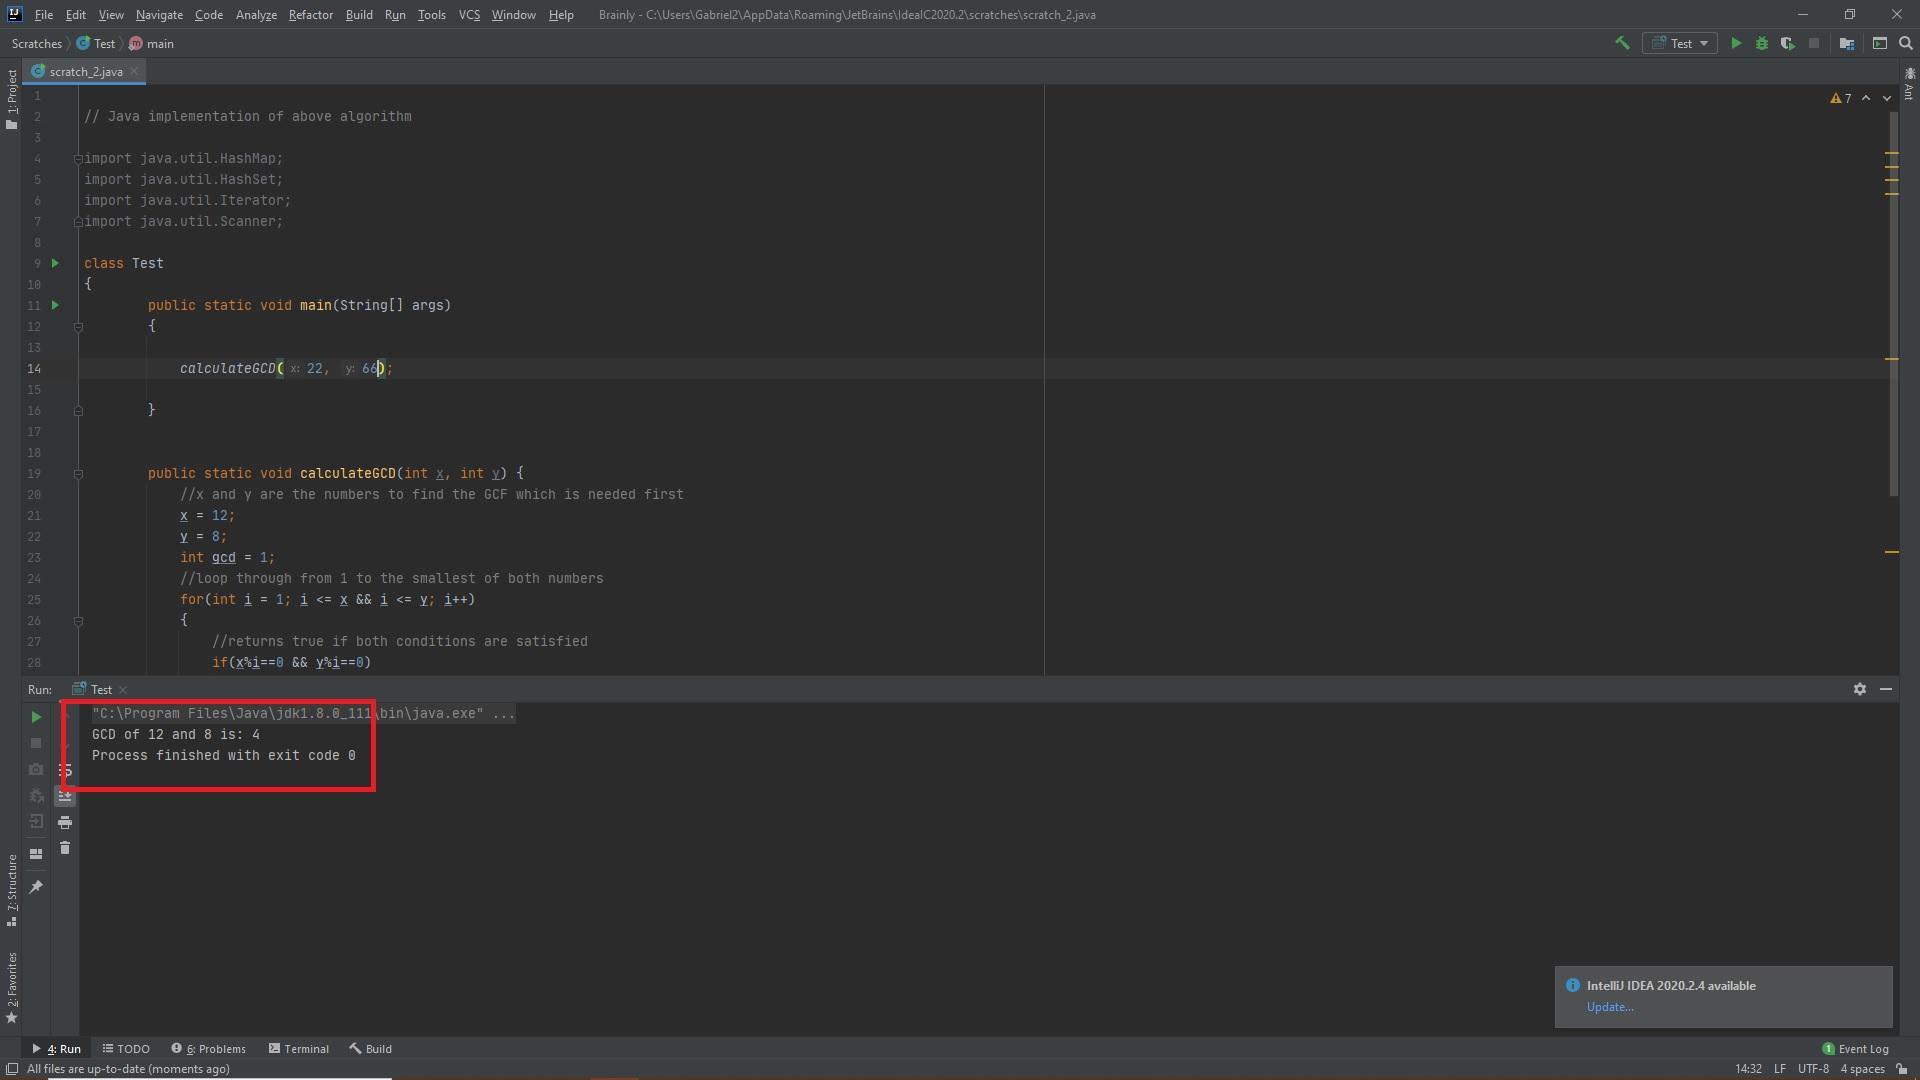The width and height of the screenshot is (1920, 1080).
Task: Run Test with Coverage icon
Action: (1788, 43)
